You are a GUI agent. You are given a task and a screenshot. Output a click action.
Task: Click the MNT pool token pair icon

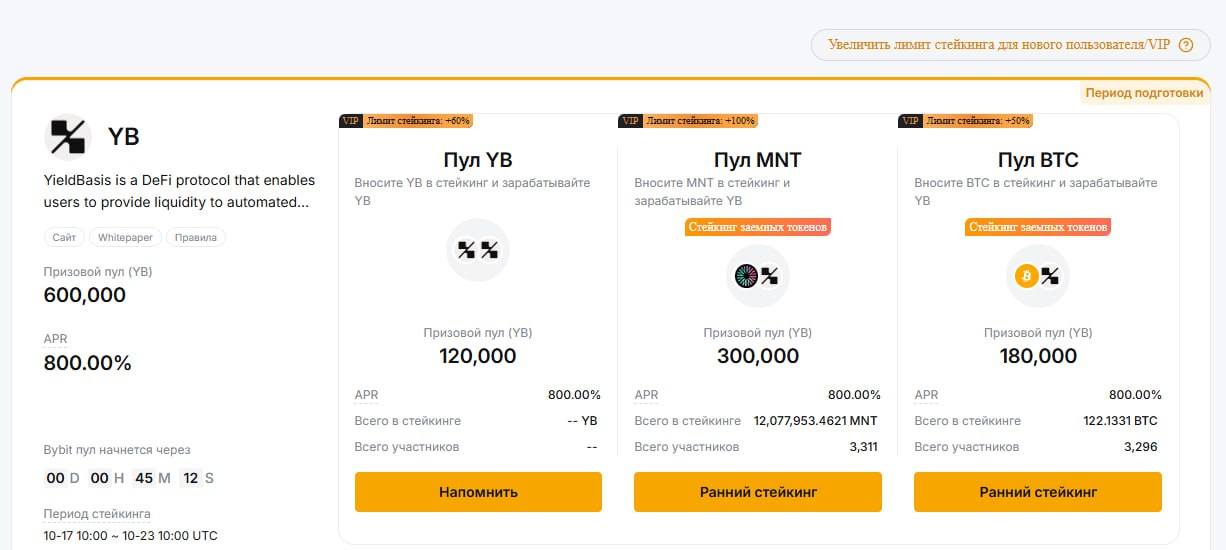tap(758, 276)
